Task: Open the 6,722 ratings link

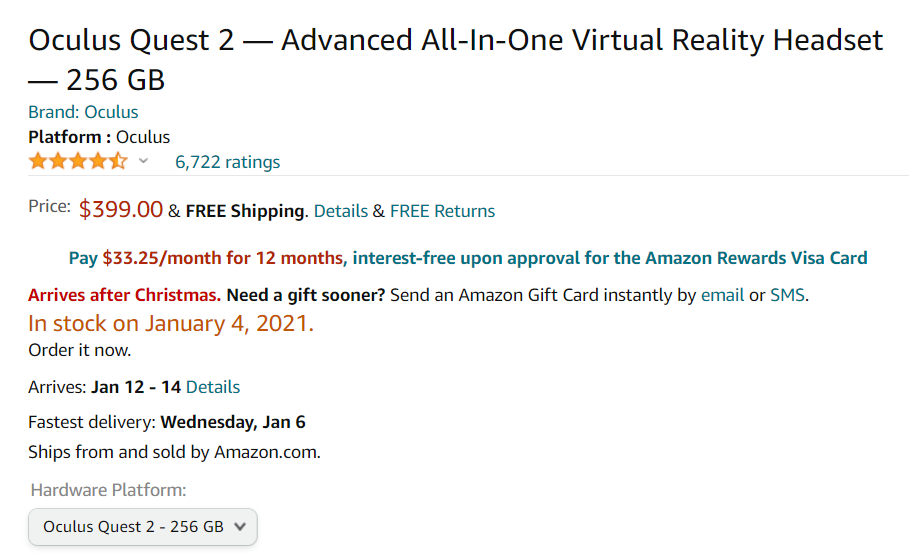Action: pos(227,162)
